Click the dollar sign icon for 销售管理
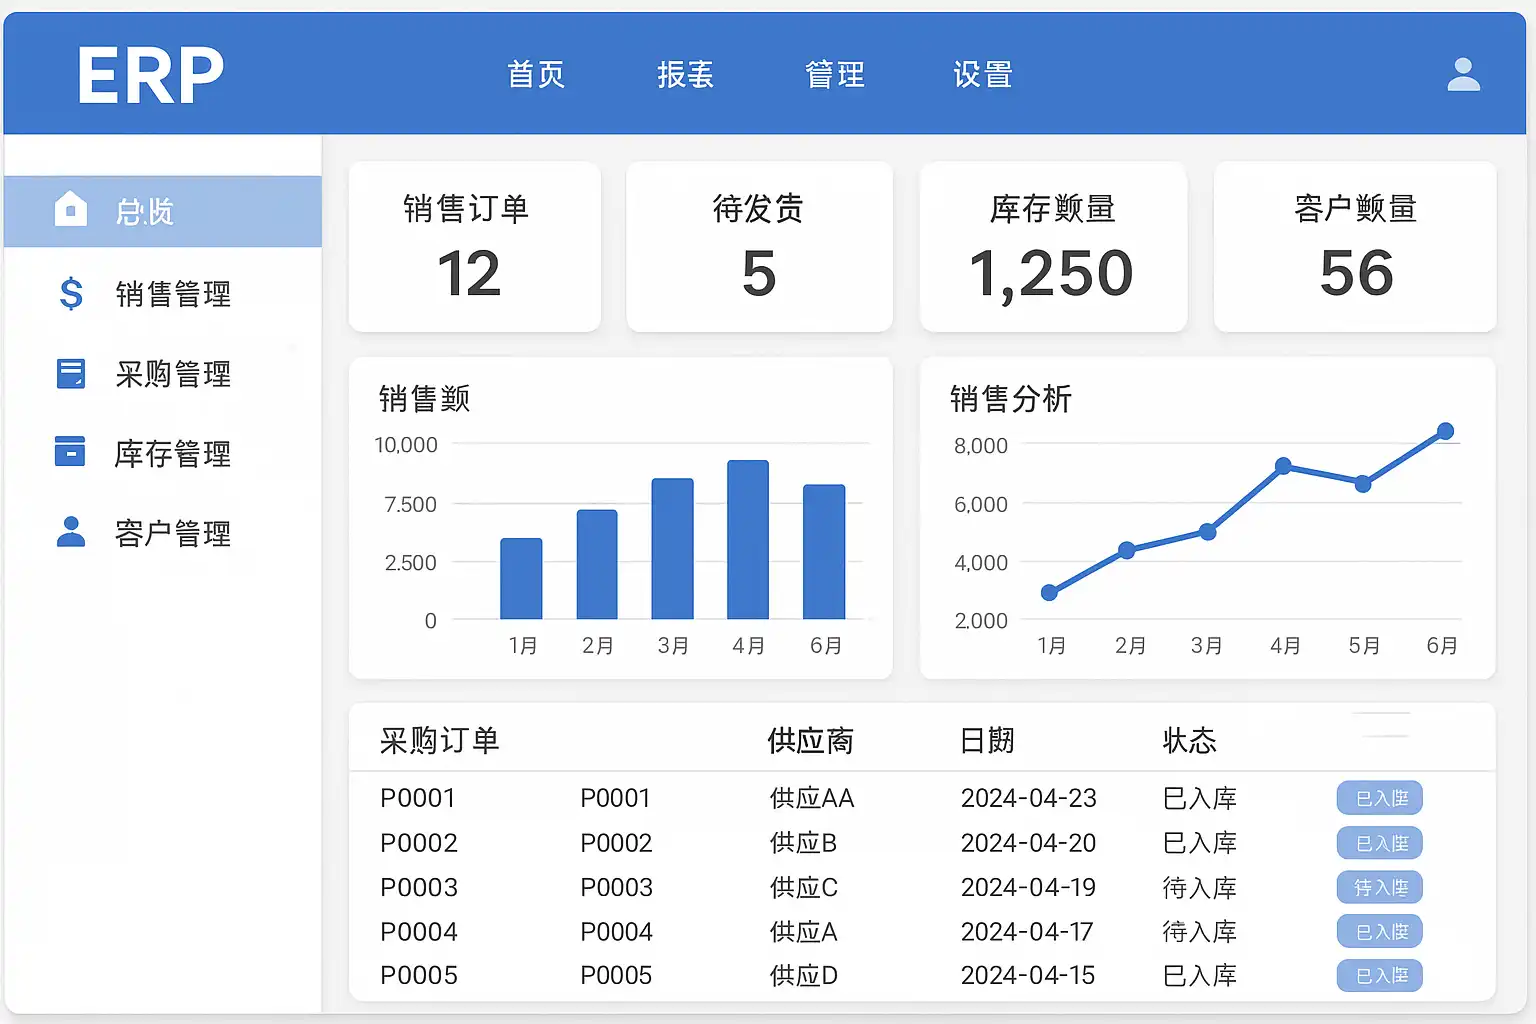 [71, 293]
